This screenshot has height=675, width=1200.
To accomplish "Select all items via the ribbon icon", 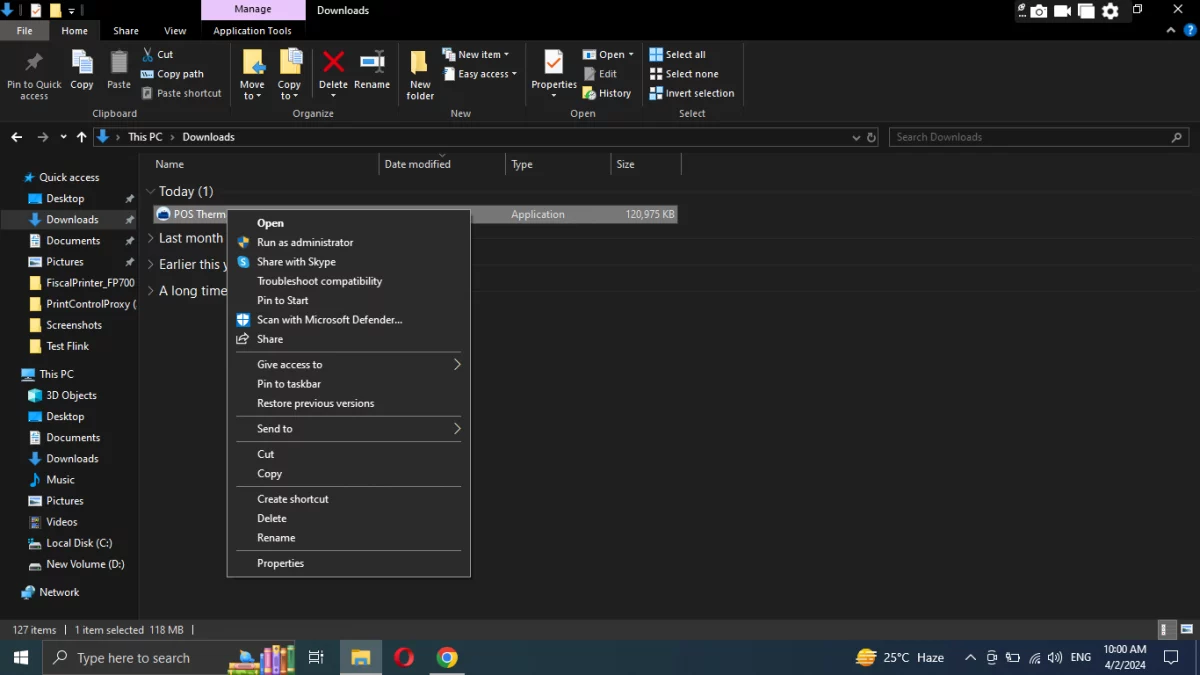I will (679, 54).
